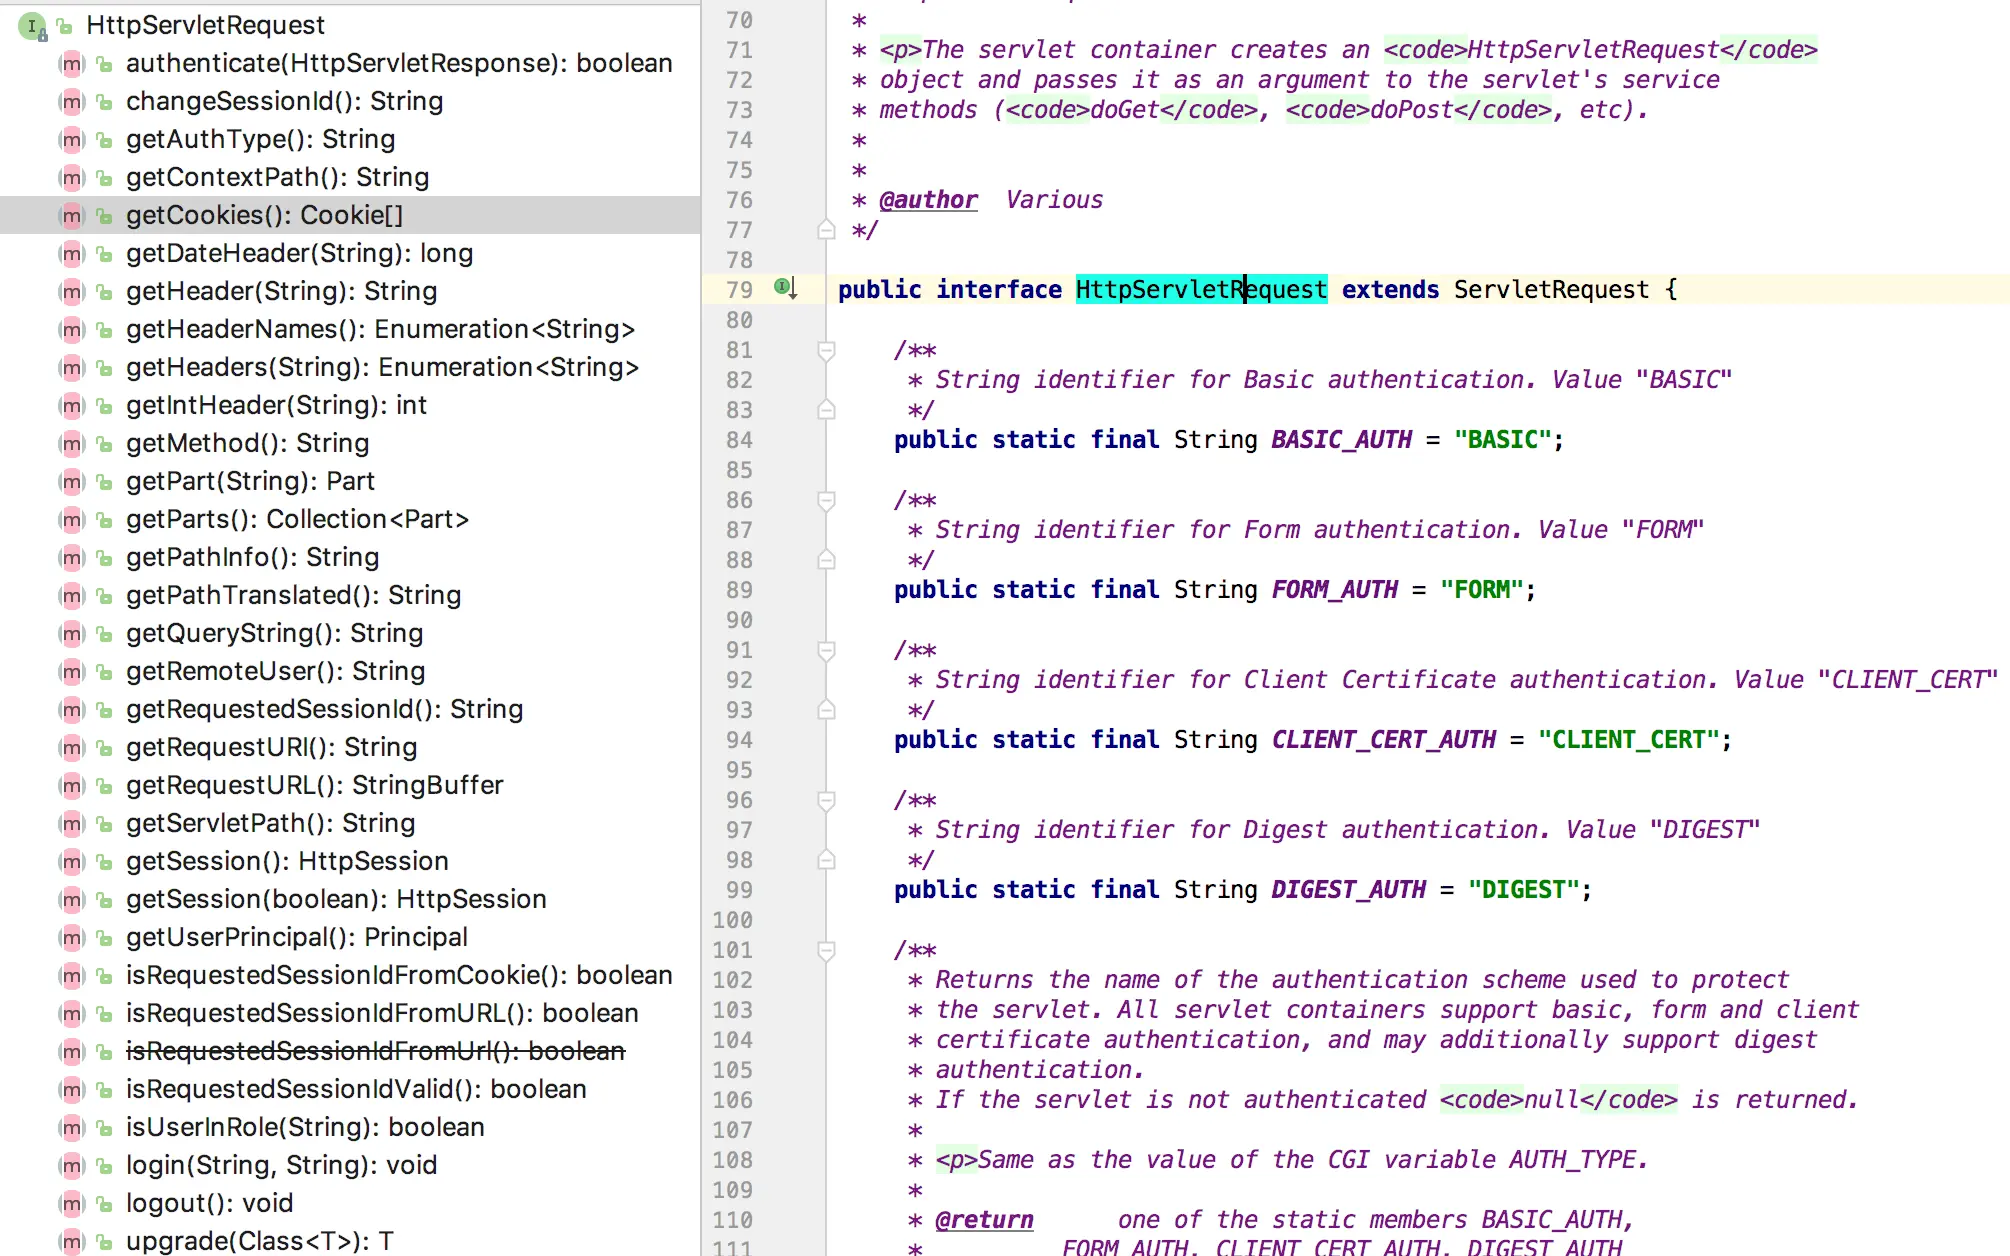Select login(String, String): void entry
The width and height of the screenshot is (2010, 1256).
tap(281, 1165)
